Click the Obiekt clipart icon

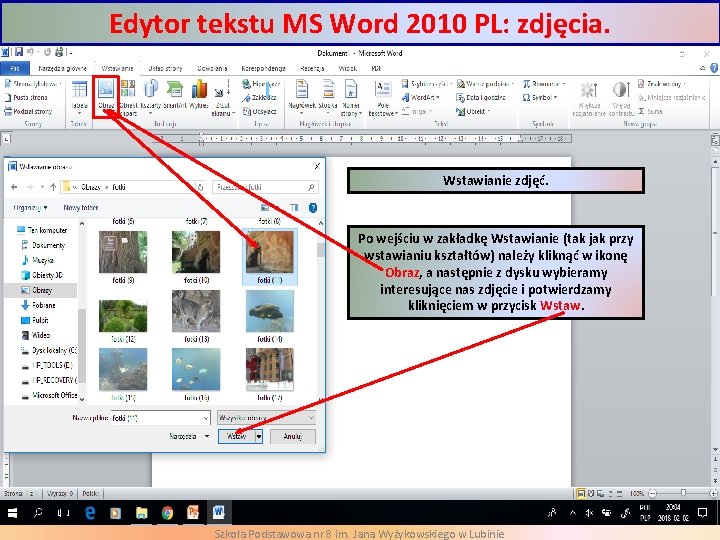coord(128,97)
